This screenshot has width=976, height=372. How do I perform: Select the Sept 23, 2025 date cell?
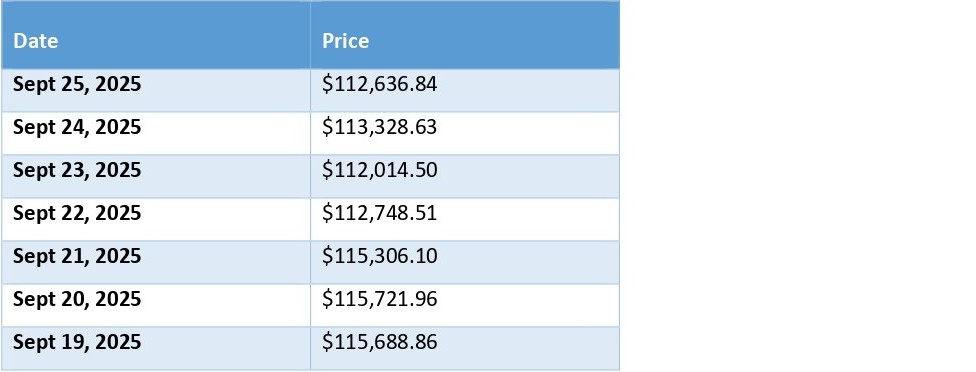tap(156, 177)
